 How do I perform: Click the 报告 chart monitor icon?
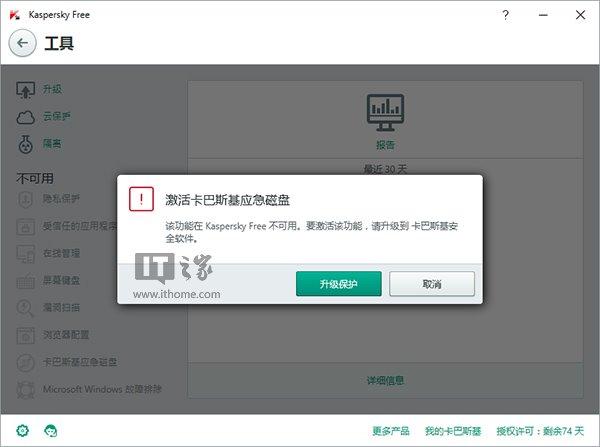(385, 113)
